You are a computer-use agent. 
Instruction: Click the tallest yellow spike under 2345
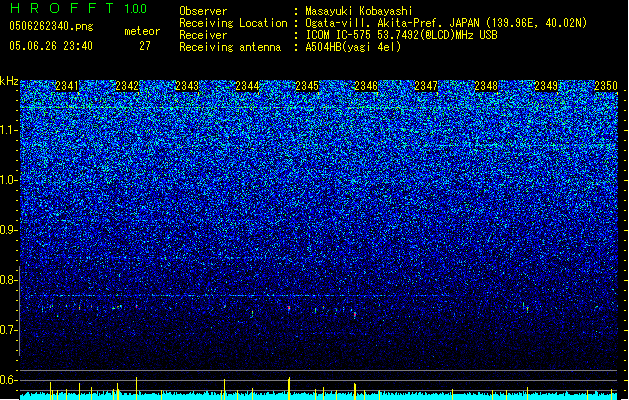tap(289, 388)
